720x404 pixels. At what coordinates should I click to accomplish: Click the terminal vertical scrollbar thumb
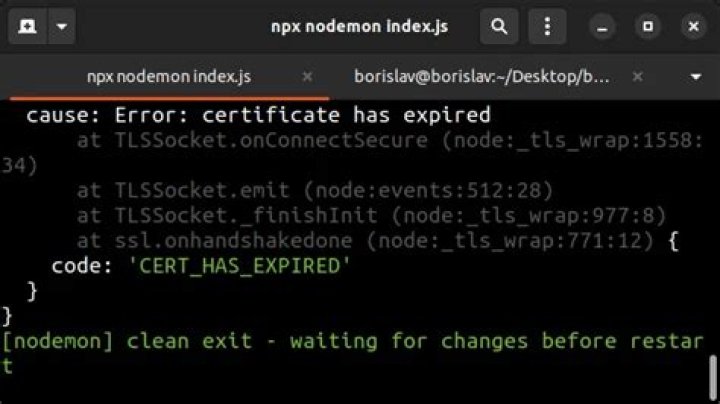click(713, 377)
